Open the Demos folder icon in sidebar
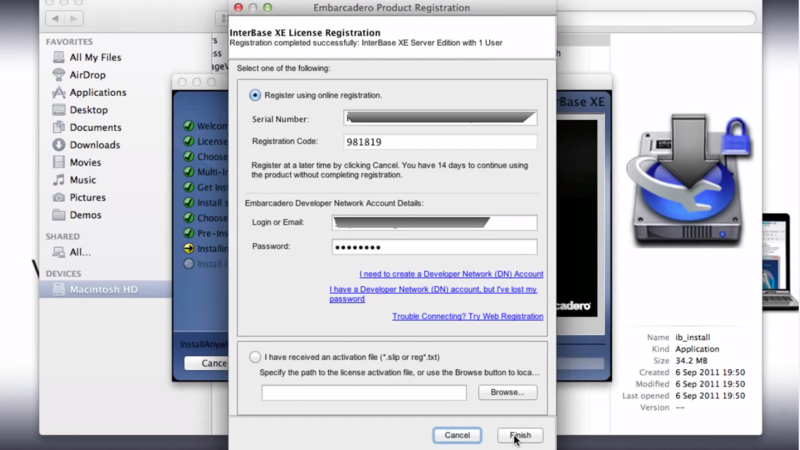Viewport: 800px width, 450px height. [59, 215]
